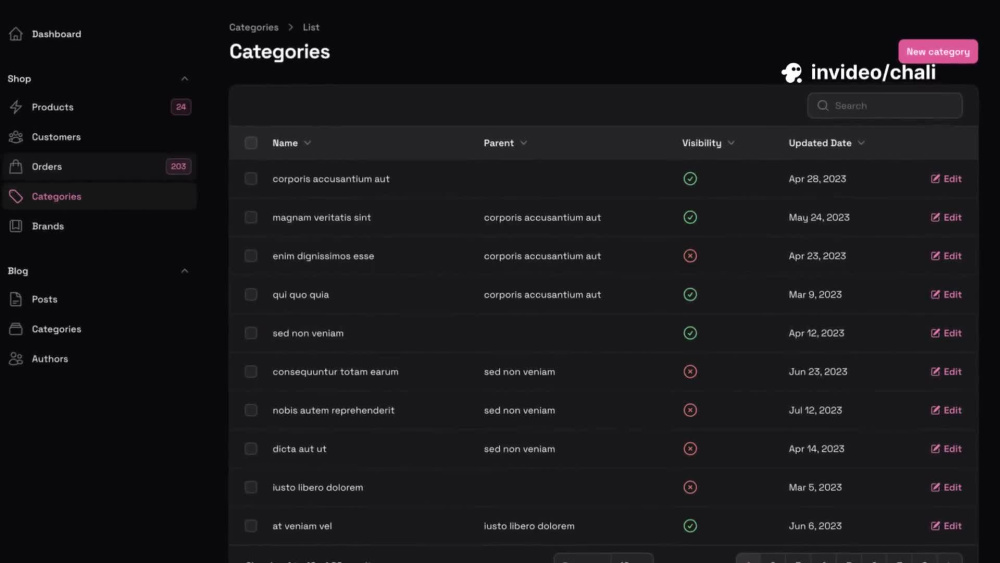Image resolution: width=1000 pixels, height=563 pixels.
Task: Click the Posts document icon
Action: (16, 299)
